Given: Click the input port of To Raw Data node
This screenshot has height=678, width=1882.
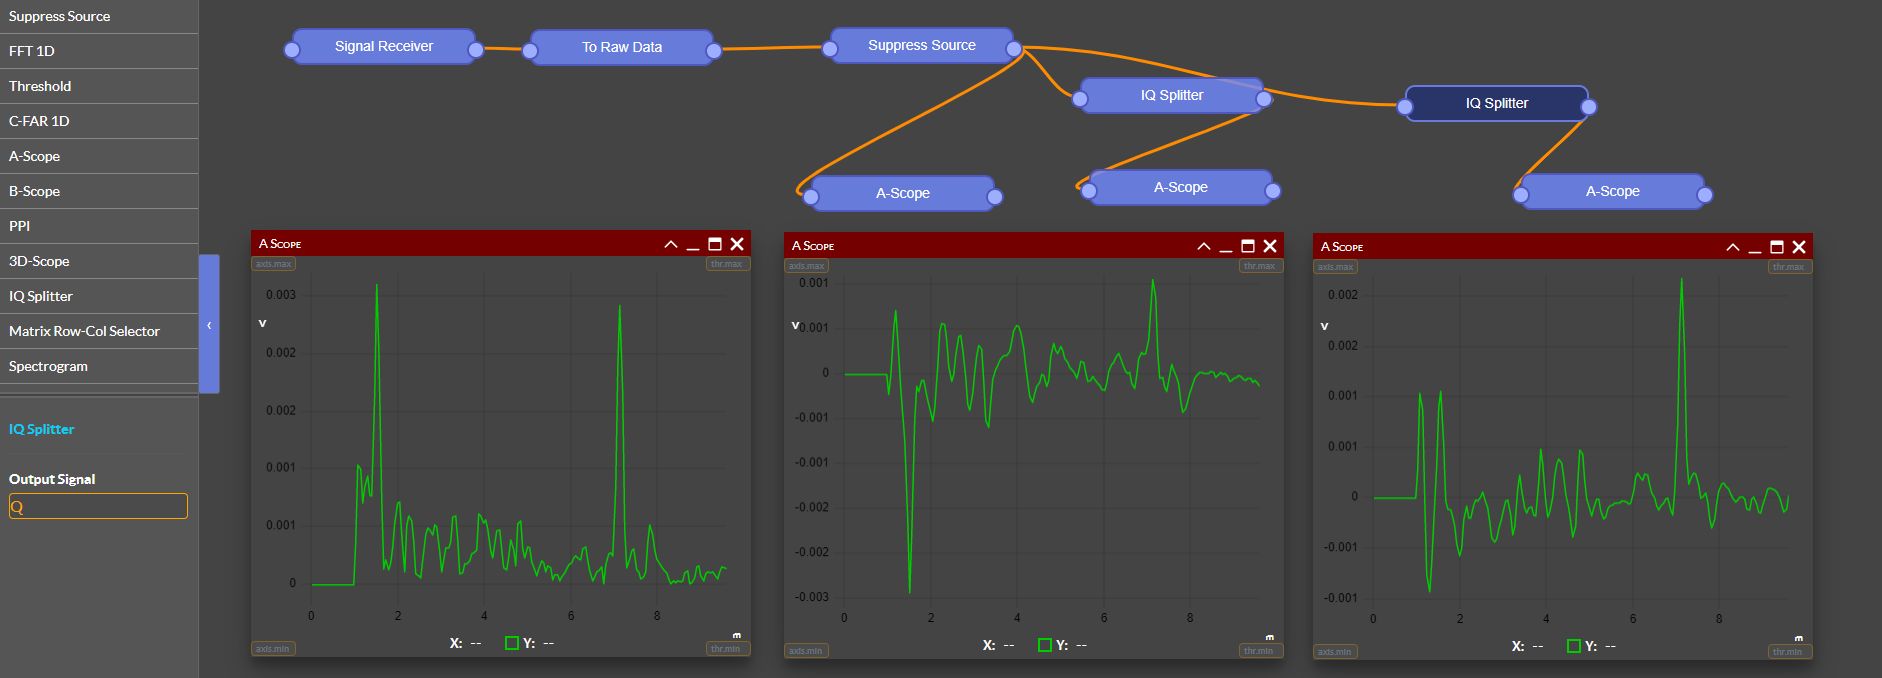Looking at the screenshot, I should [529, 50].
